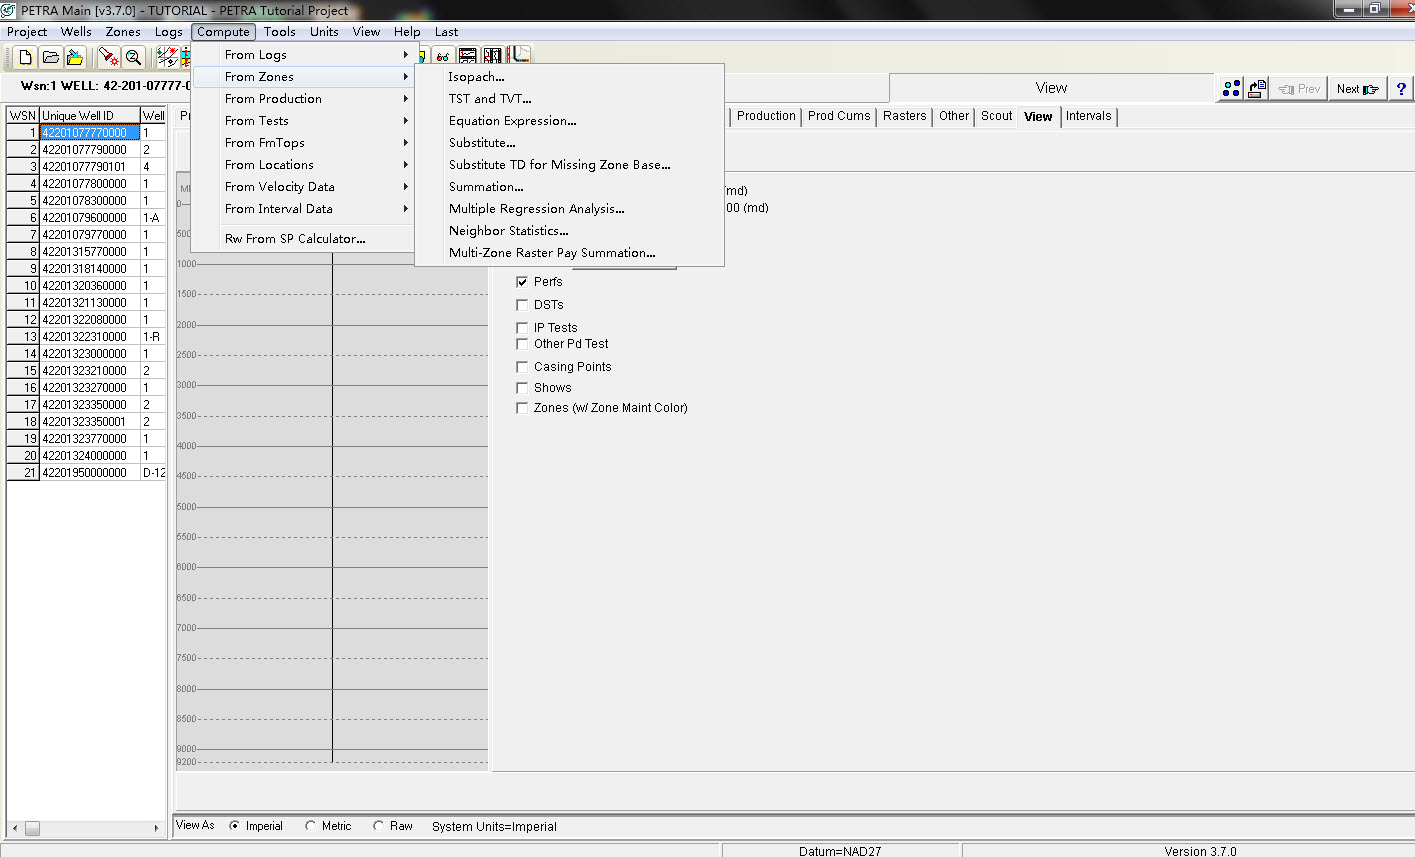Click the Unique Well ID column header
The height and width of the screenshot is (857, 1415).
click(90, 116)
